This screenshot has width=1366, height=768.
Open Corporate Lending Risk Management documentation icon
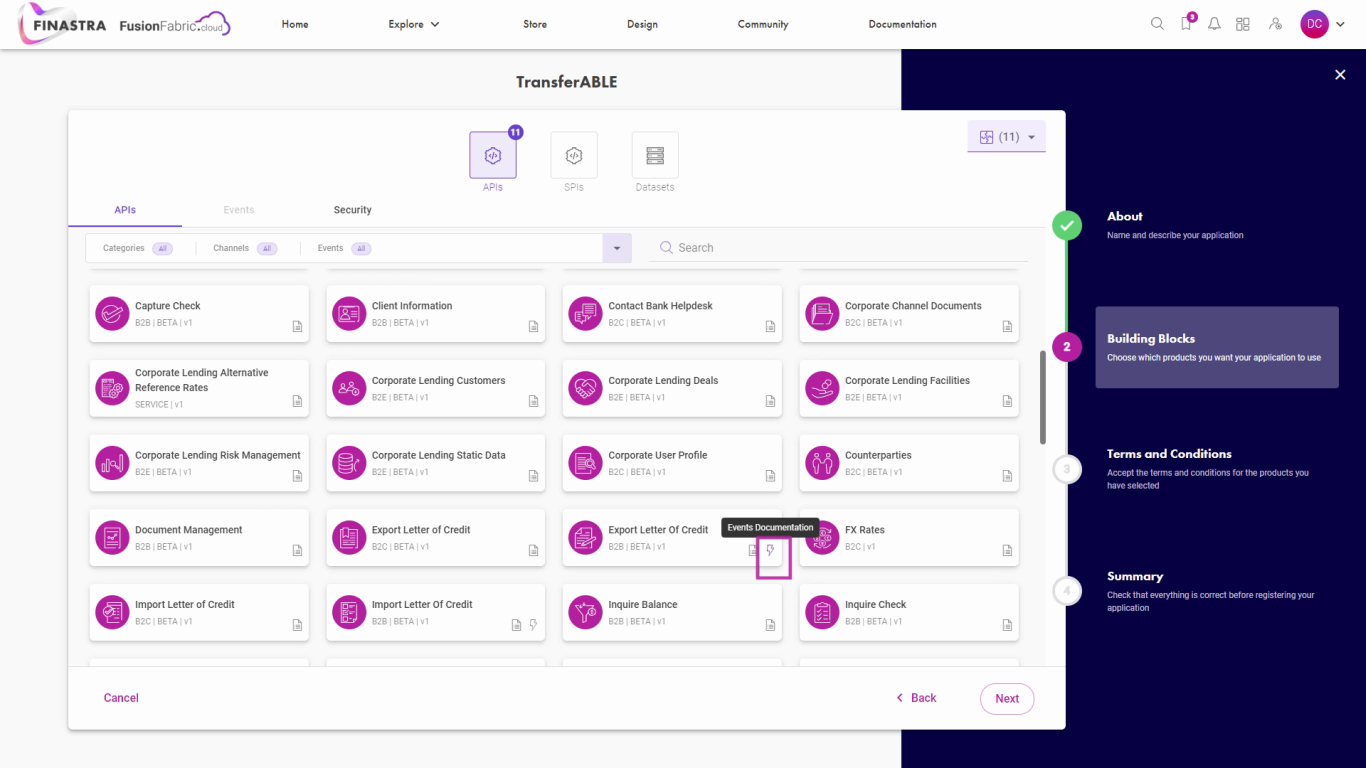[297, 476]
